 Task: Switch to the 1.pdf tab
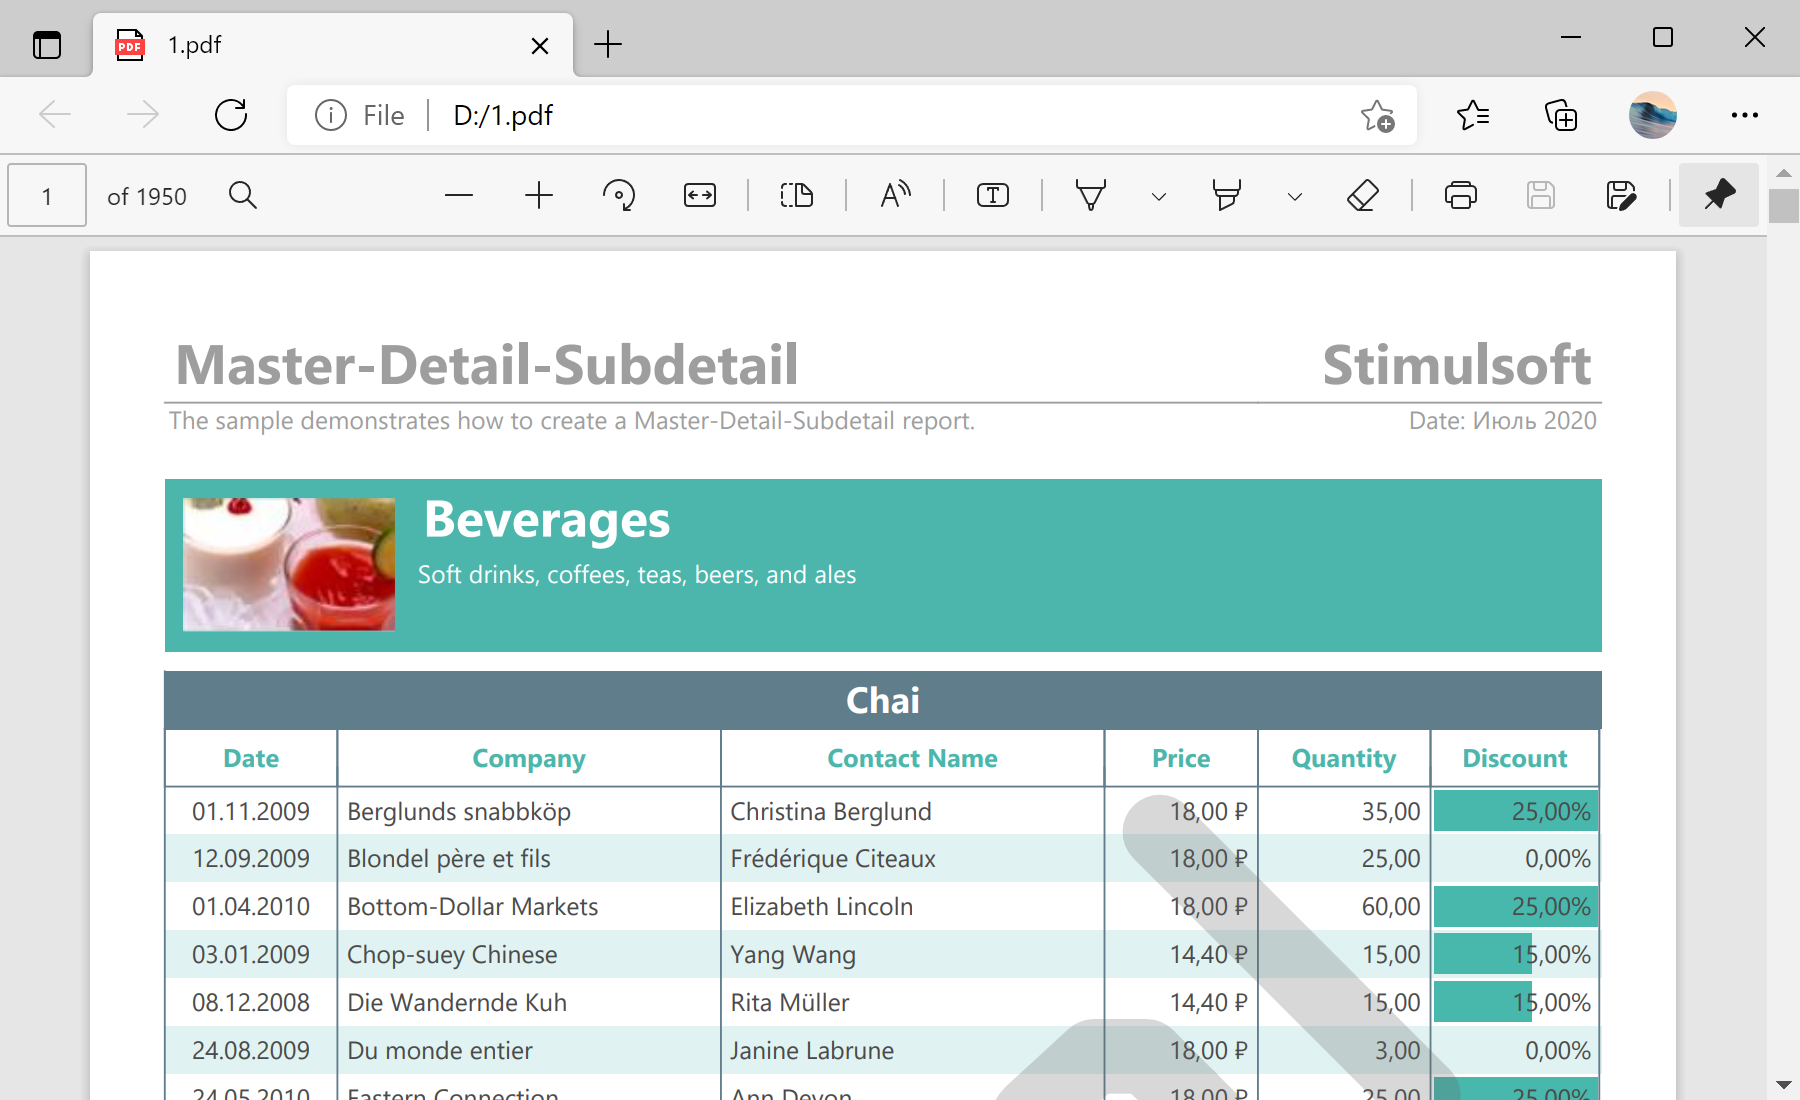point(333,45)
